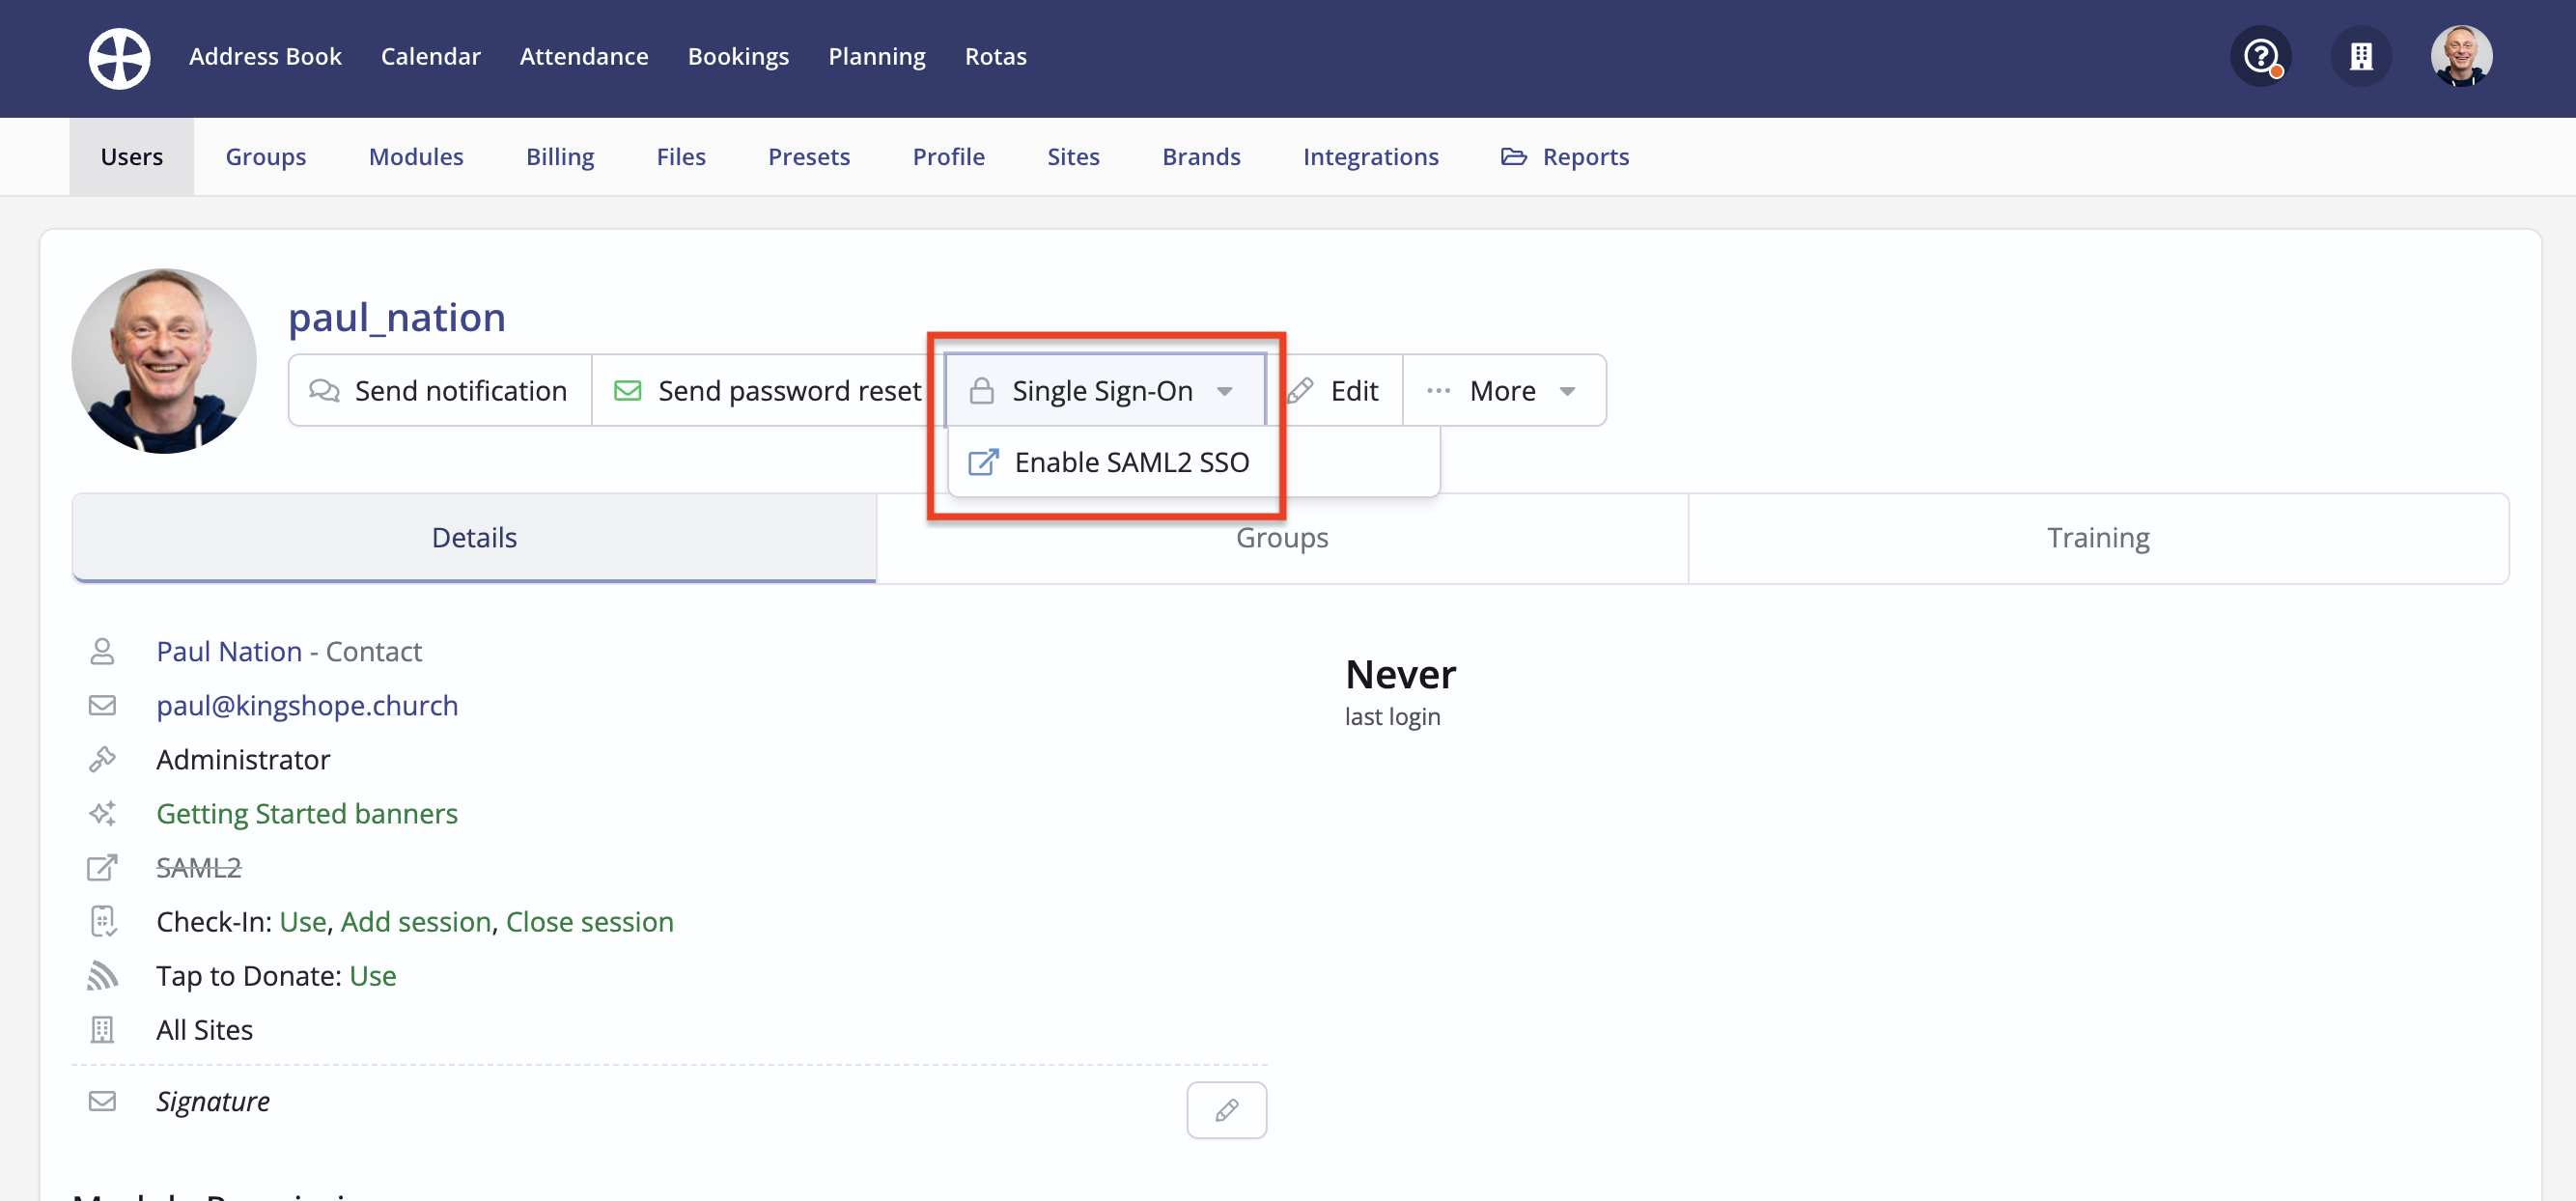Click the envelope icon beside Signature

(x=102, y=1101)
